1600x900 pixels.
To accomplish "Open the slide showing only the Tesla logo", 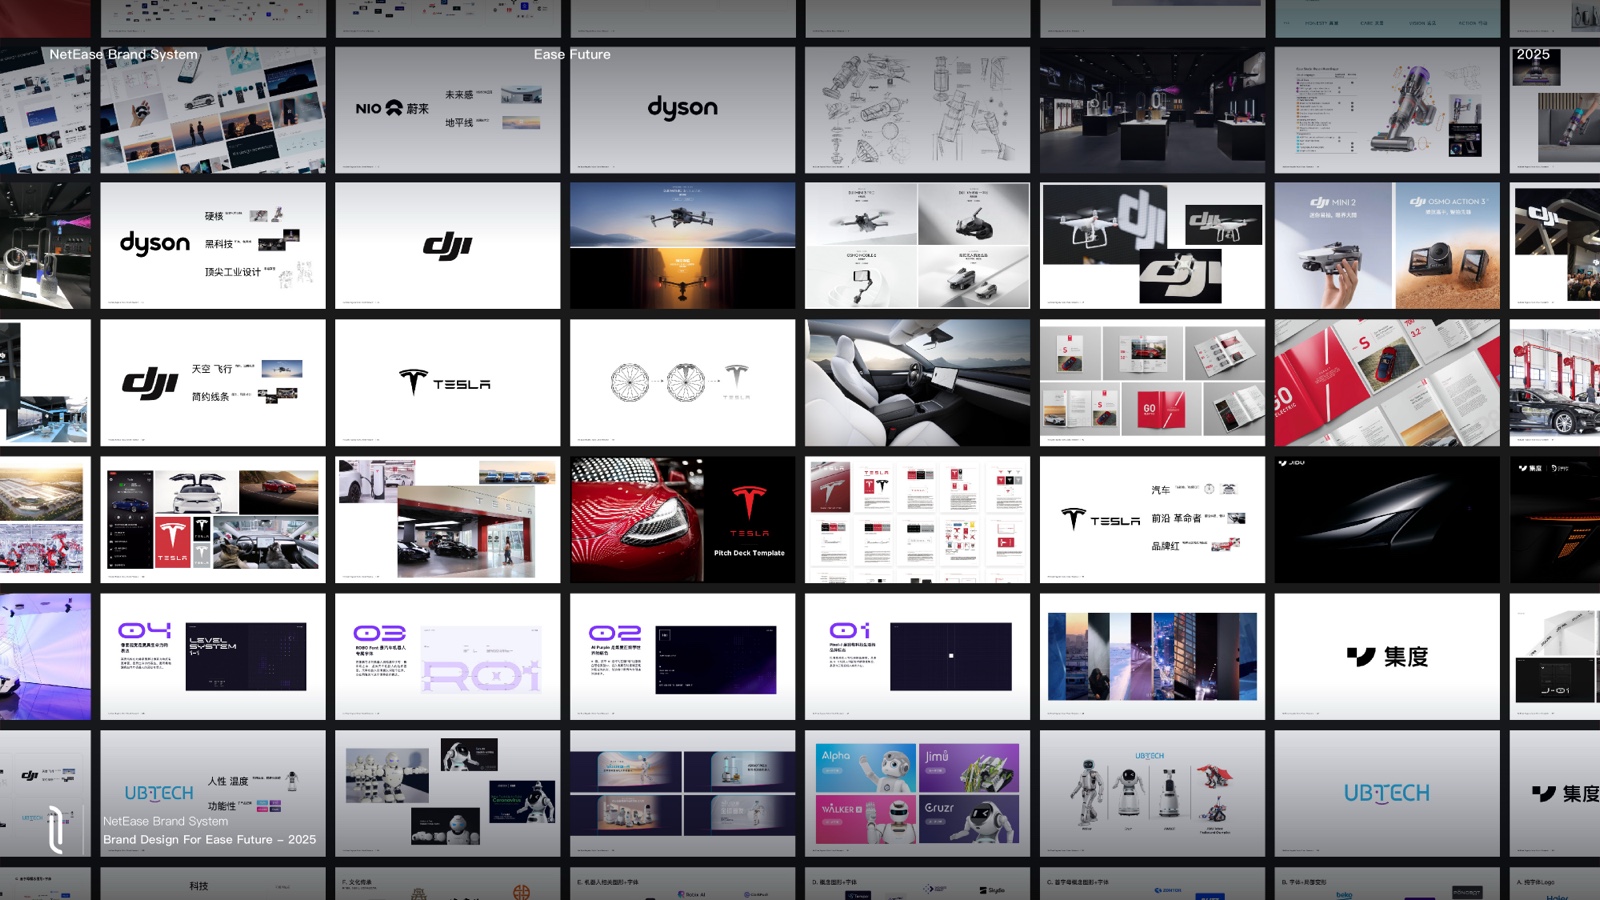I will (x=448, y=383).
